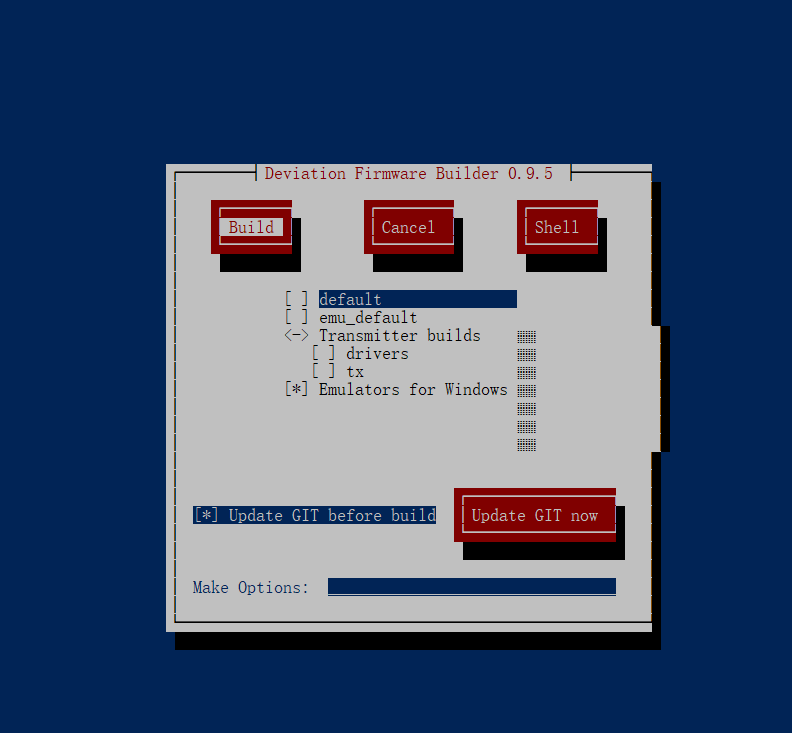Tick the tx checkbox
Screen dimensions: 792x733
pyautogui.click(x=324, y=371)
